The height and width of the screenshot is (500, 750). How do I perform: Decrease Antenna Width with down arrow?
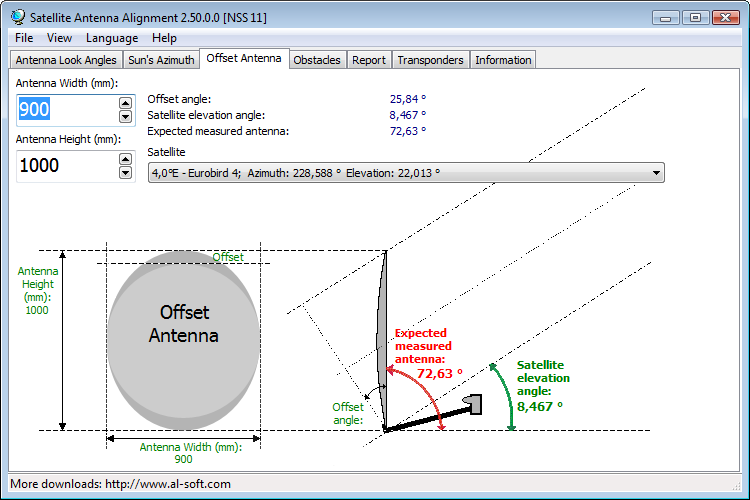[x=125, y=116]
